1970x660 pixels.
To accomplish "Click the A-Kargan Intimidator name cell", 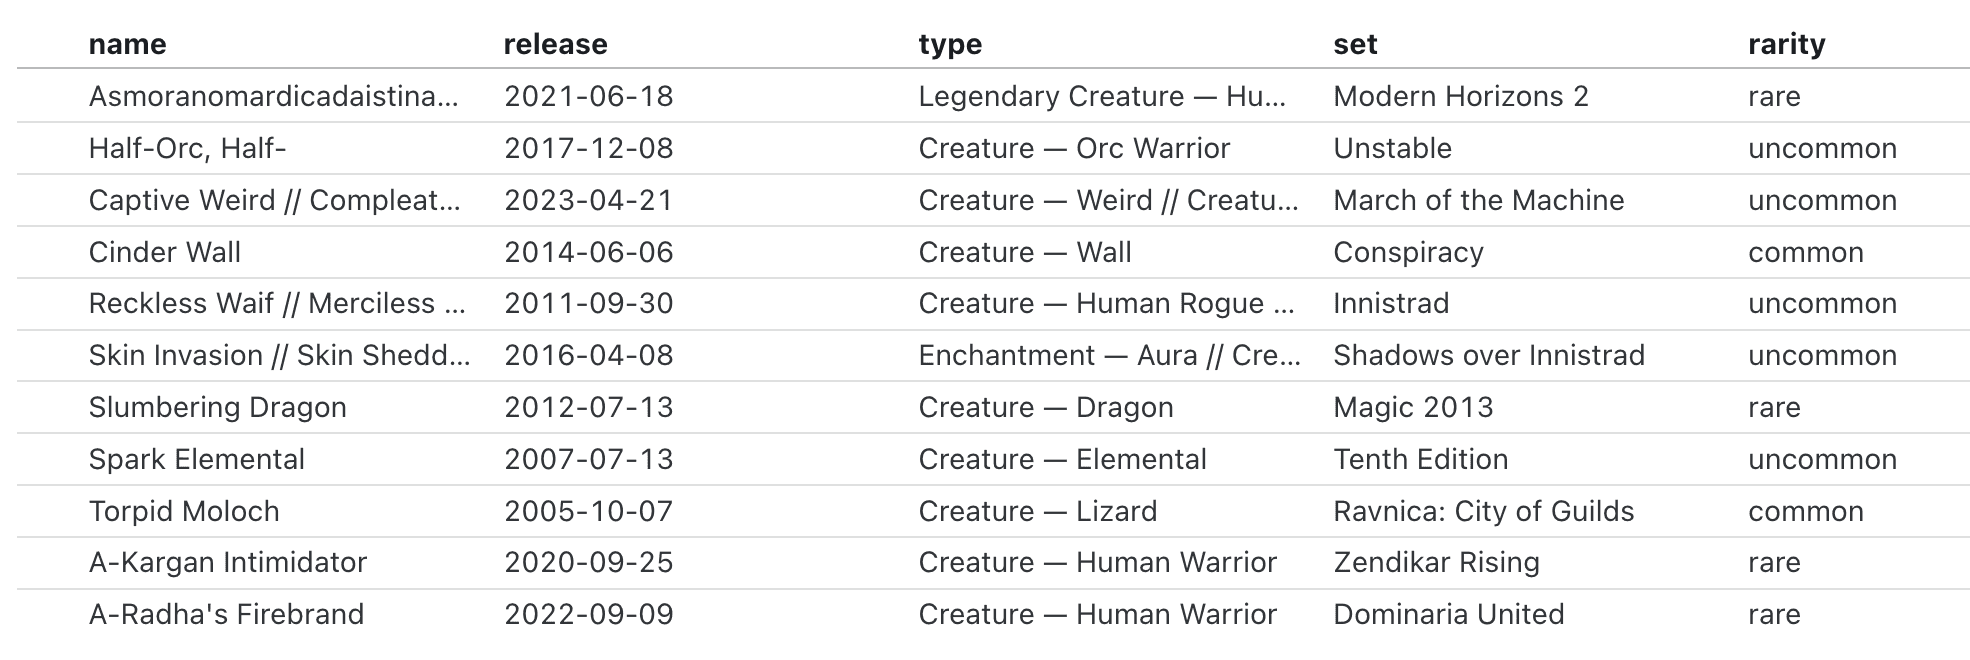I will click(x=227, y=562).
